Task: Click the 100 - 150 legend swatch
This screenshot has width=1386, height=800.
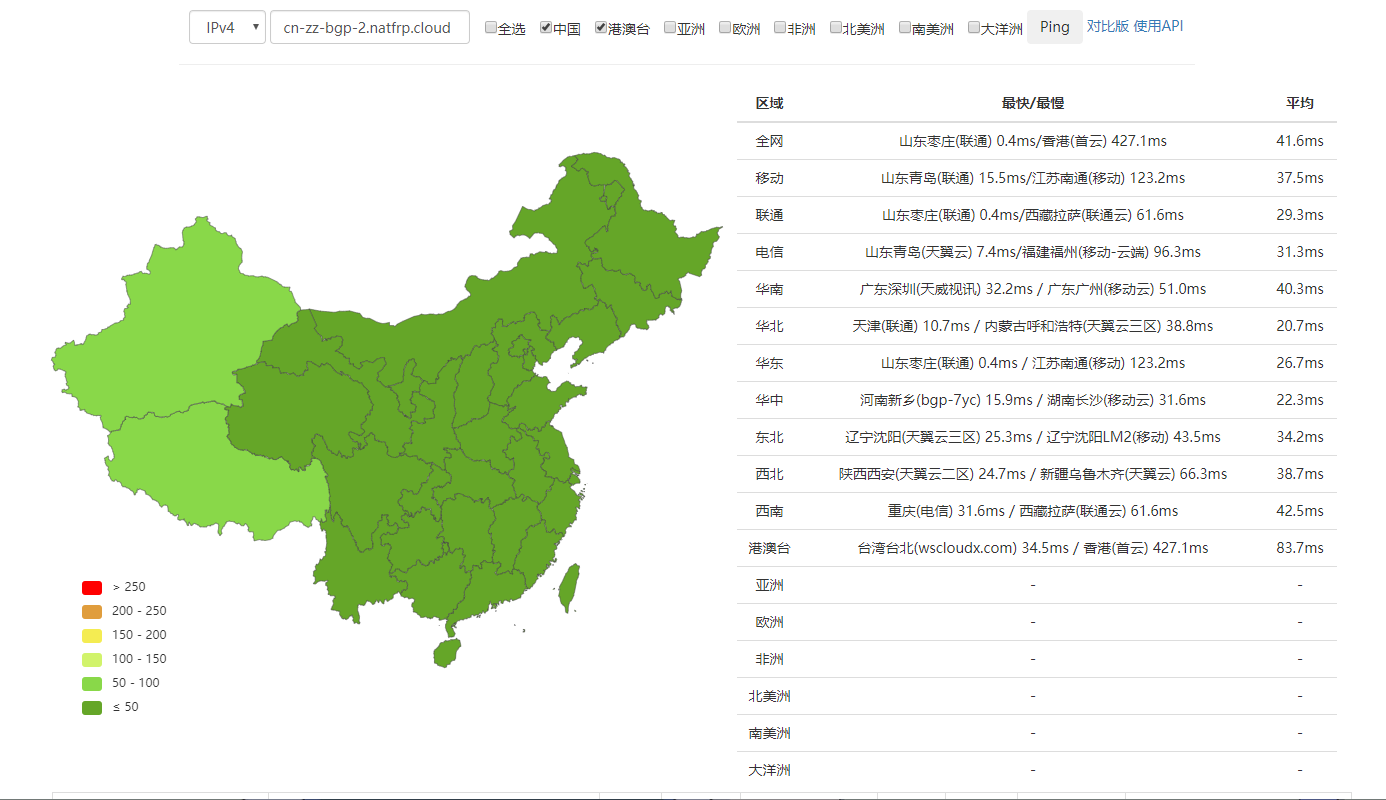Action: pos(92,659)
